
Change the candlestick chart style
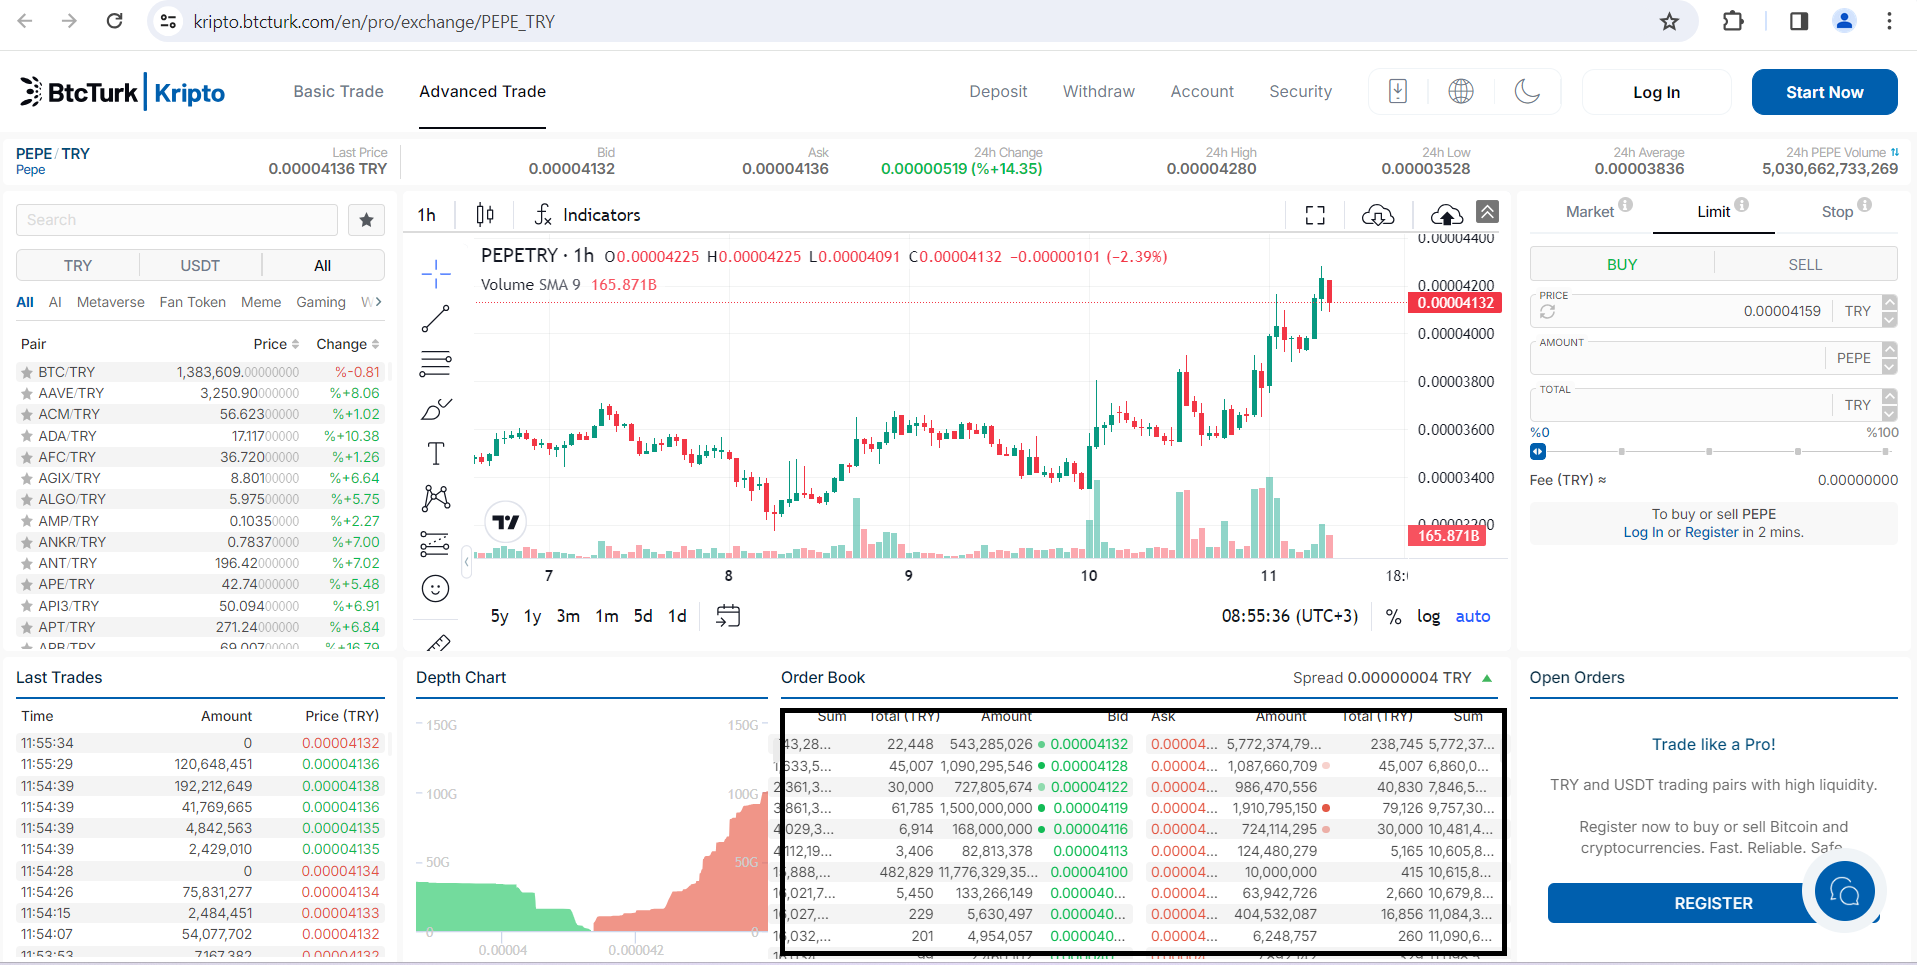pos(485,214)
